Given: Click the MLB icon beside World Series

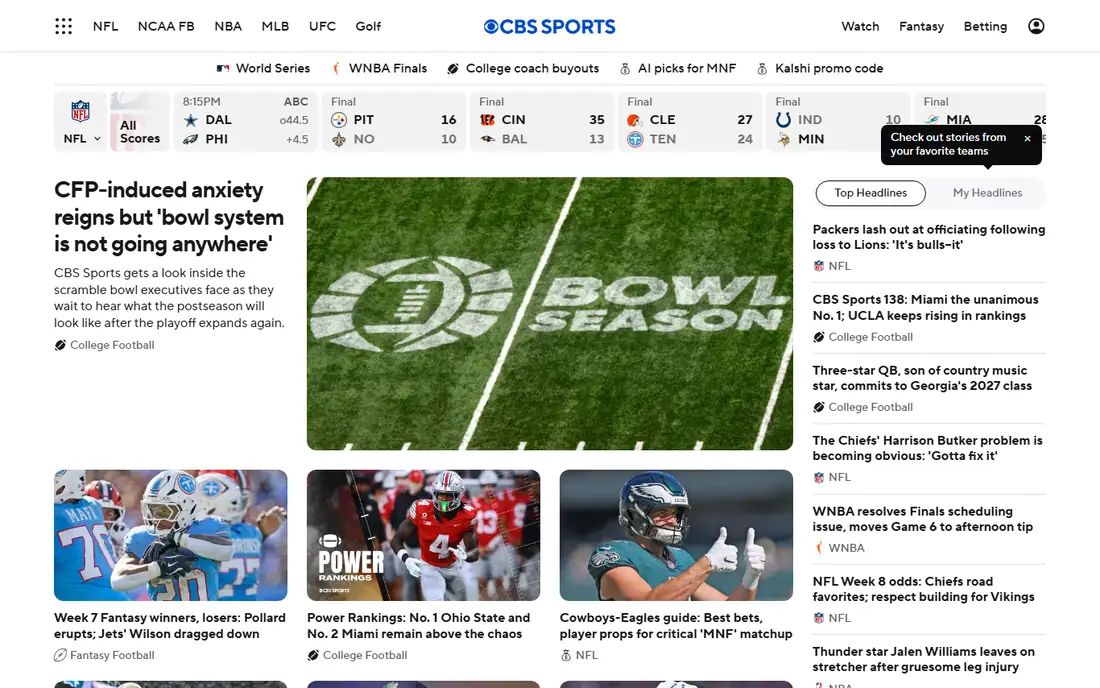Looking at the screenshot, I should (223, 68).
